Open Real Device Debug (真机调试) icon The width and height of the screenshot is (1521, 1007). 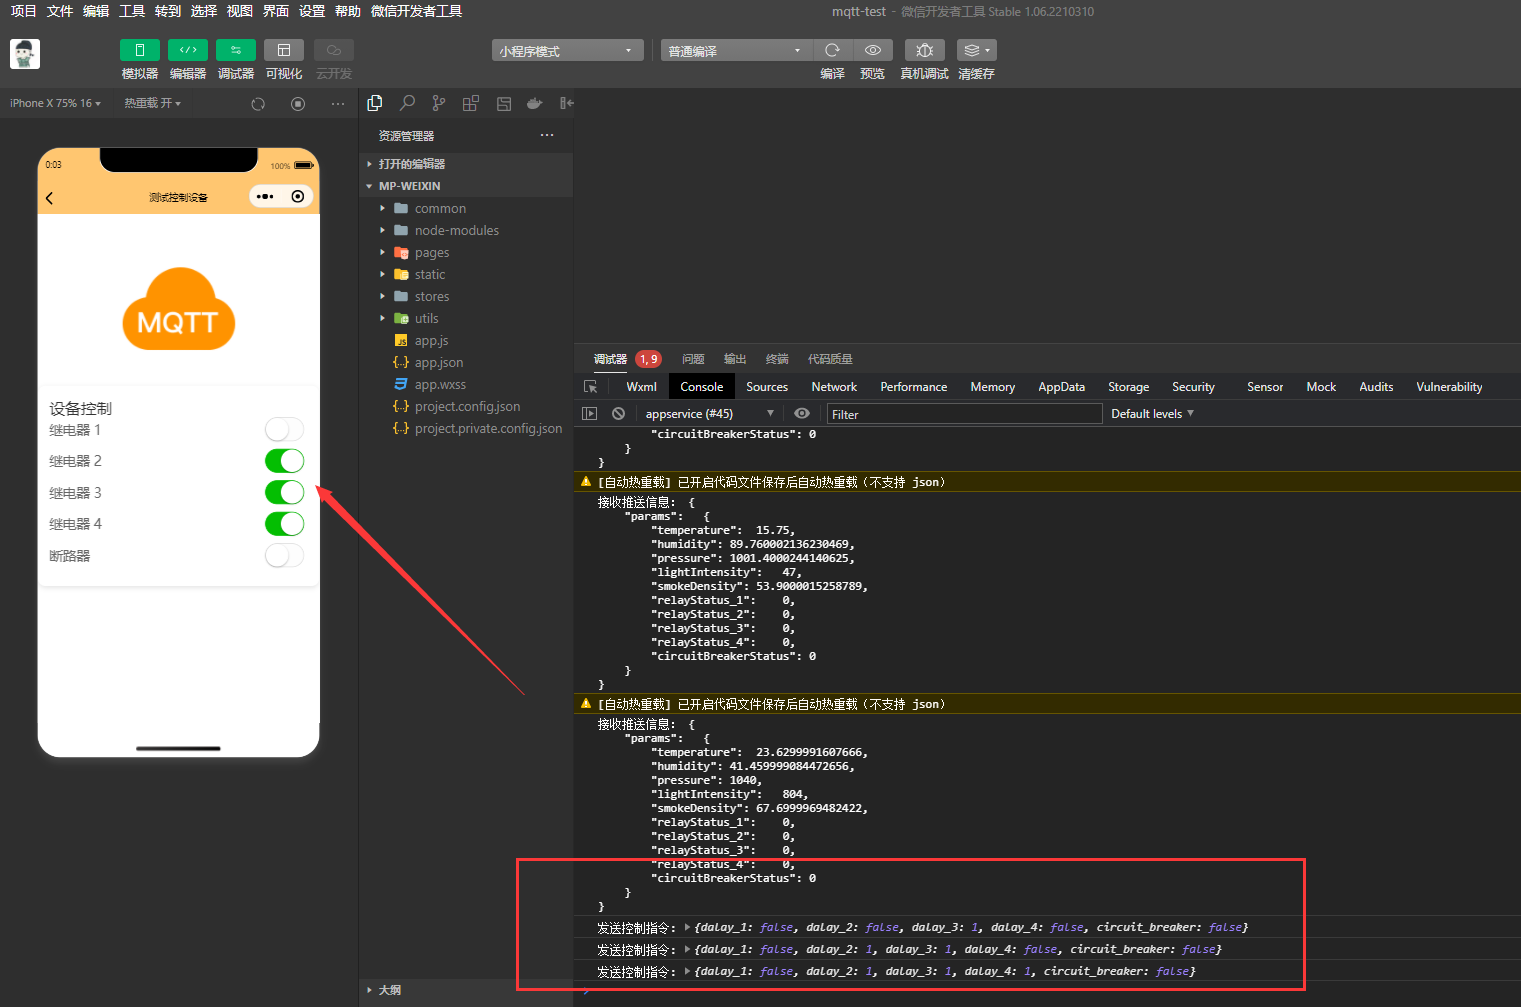click(924, 50)
